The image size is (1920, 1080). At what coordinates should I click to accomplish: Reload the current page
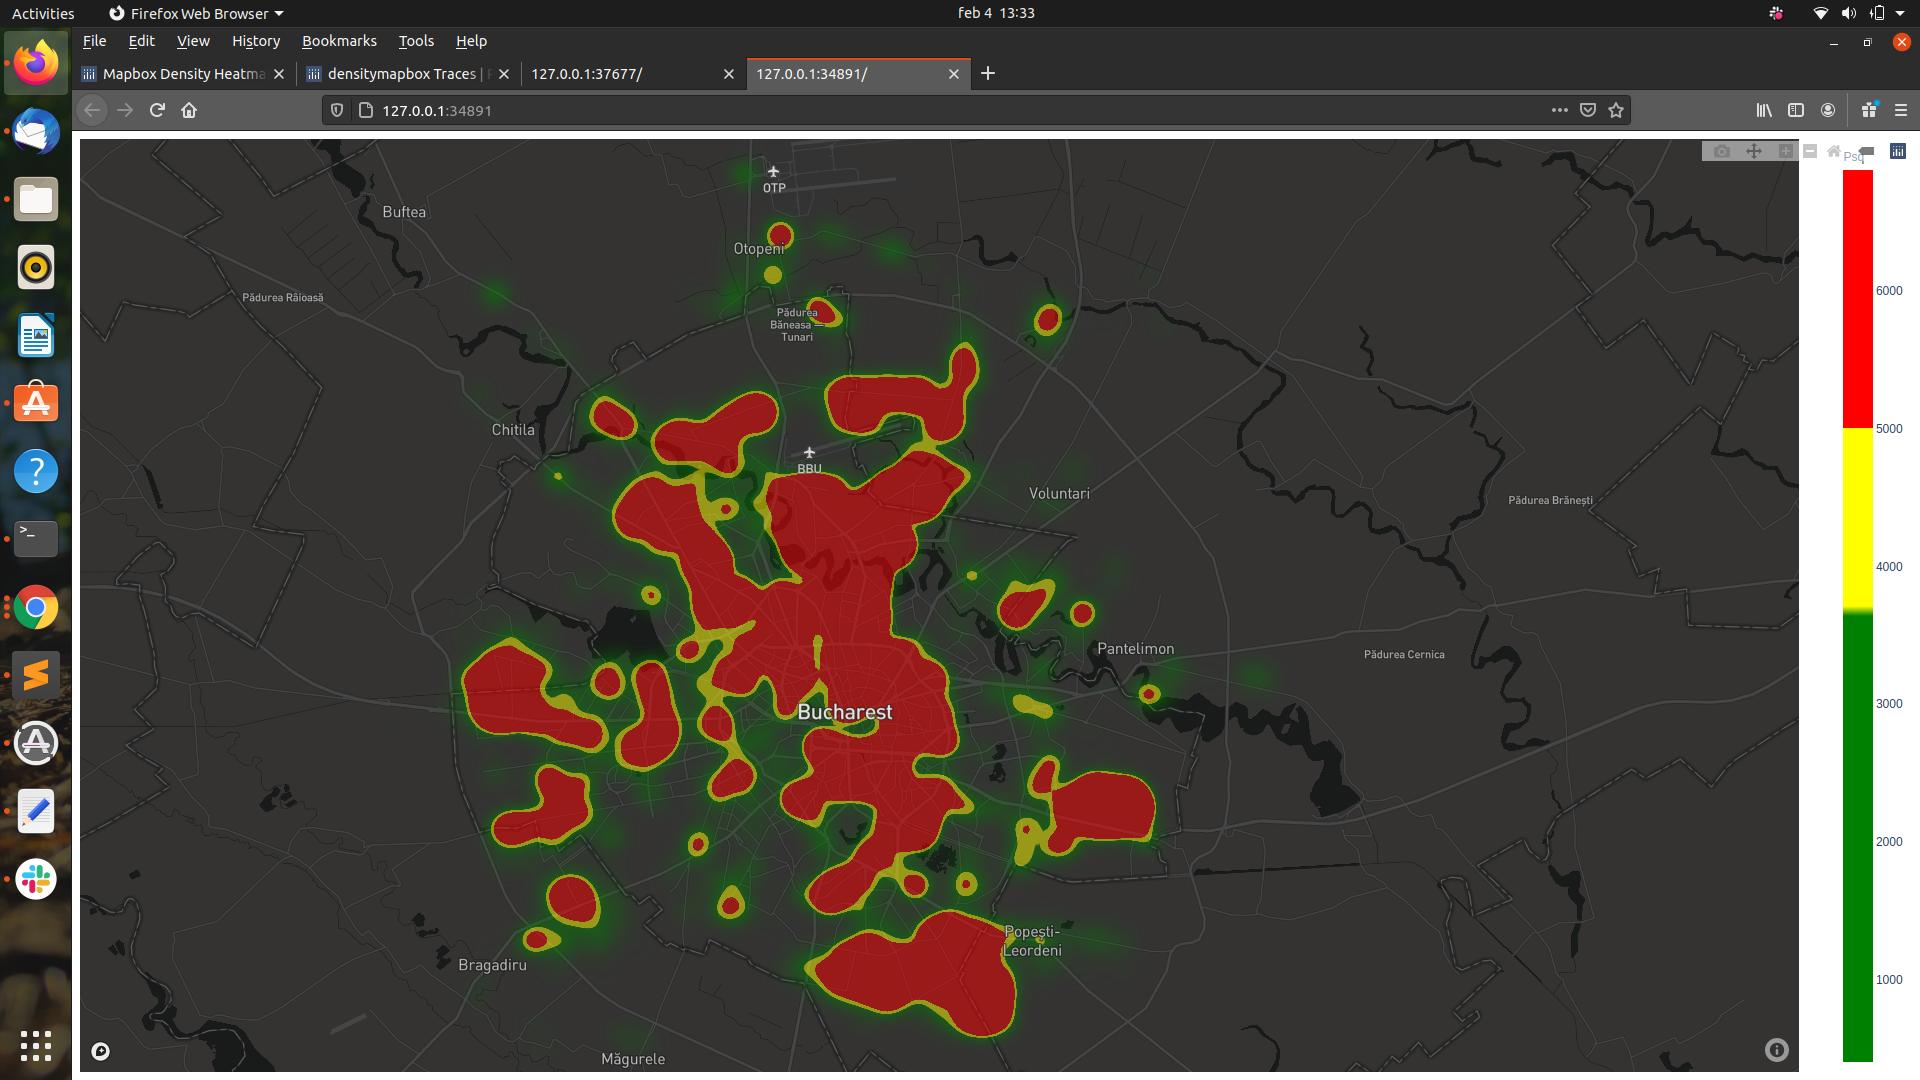[157, 110]
